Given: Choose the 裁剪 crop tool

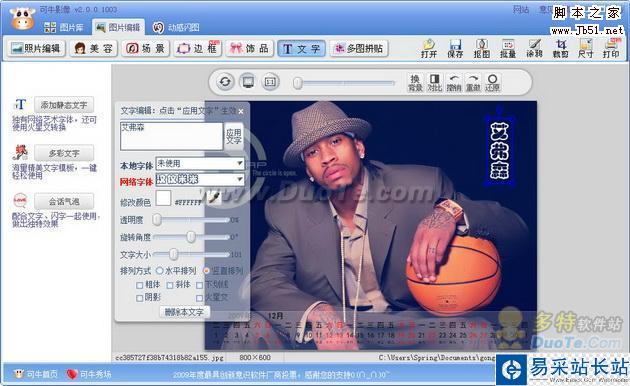Looking at the screenshot, I should point(560,48).
